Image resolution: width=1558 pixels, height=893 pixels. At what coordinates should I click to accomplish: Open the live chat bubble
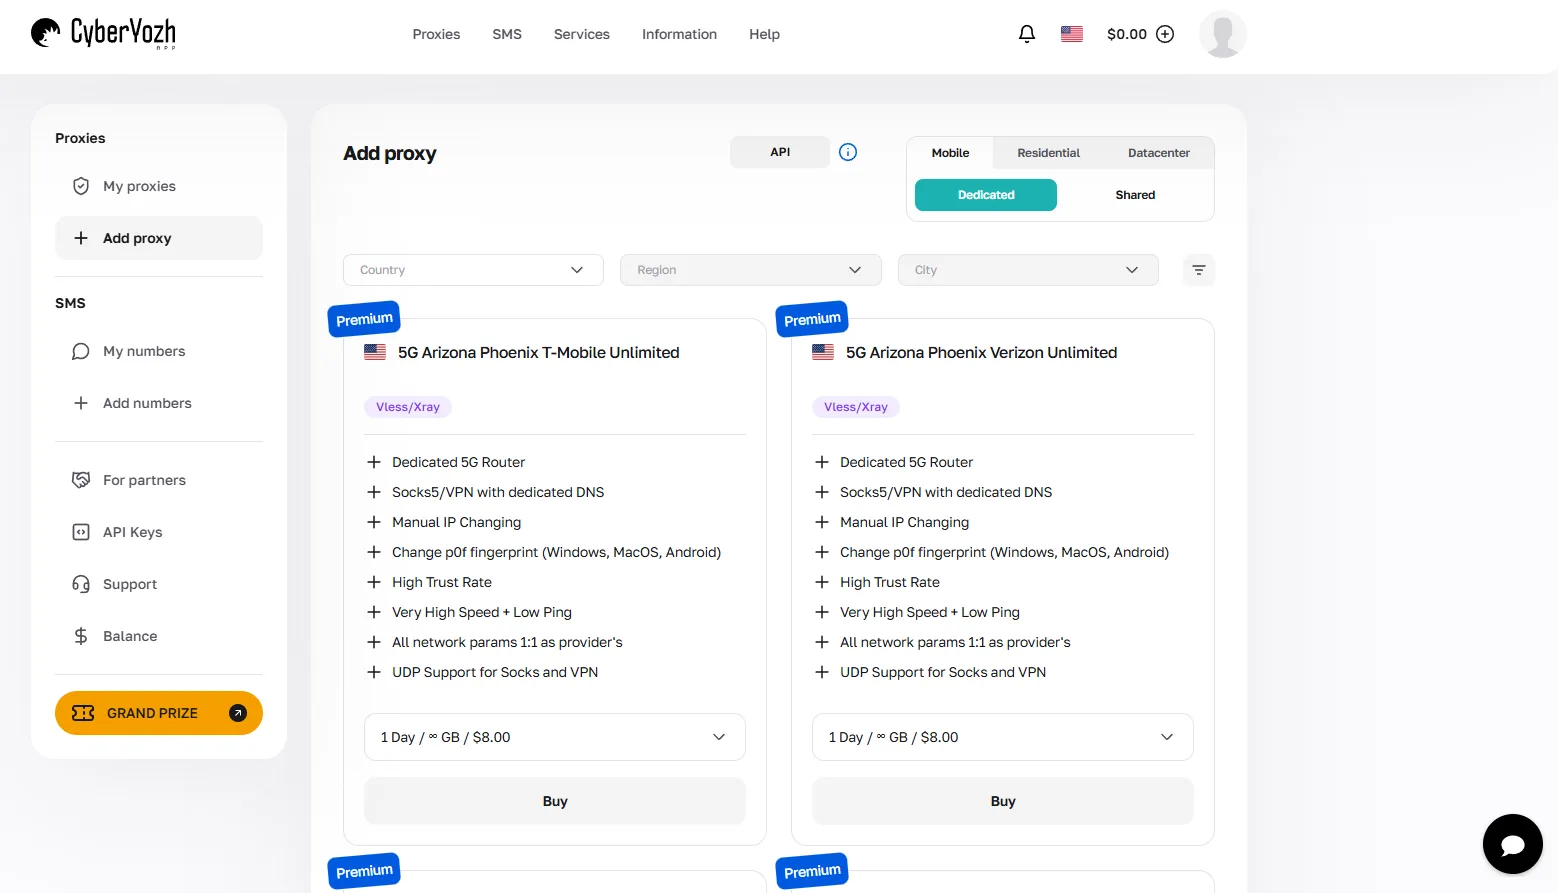coord(1512,844)
